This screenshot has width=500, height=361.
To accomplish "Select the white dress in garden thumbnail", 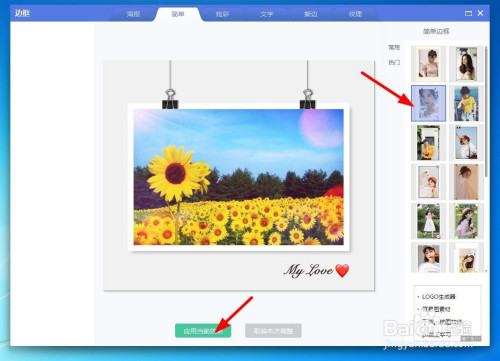I will (428, 221).
